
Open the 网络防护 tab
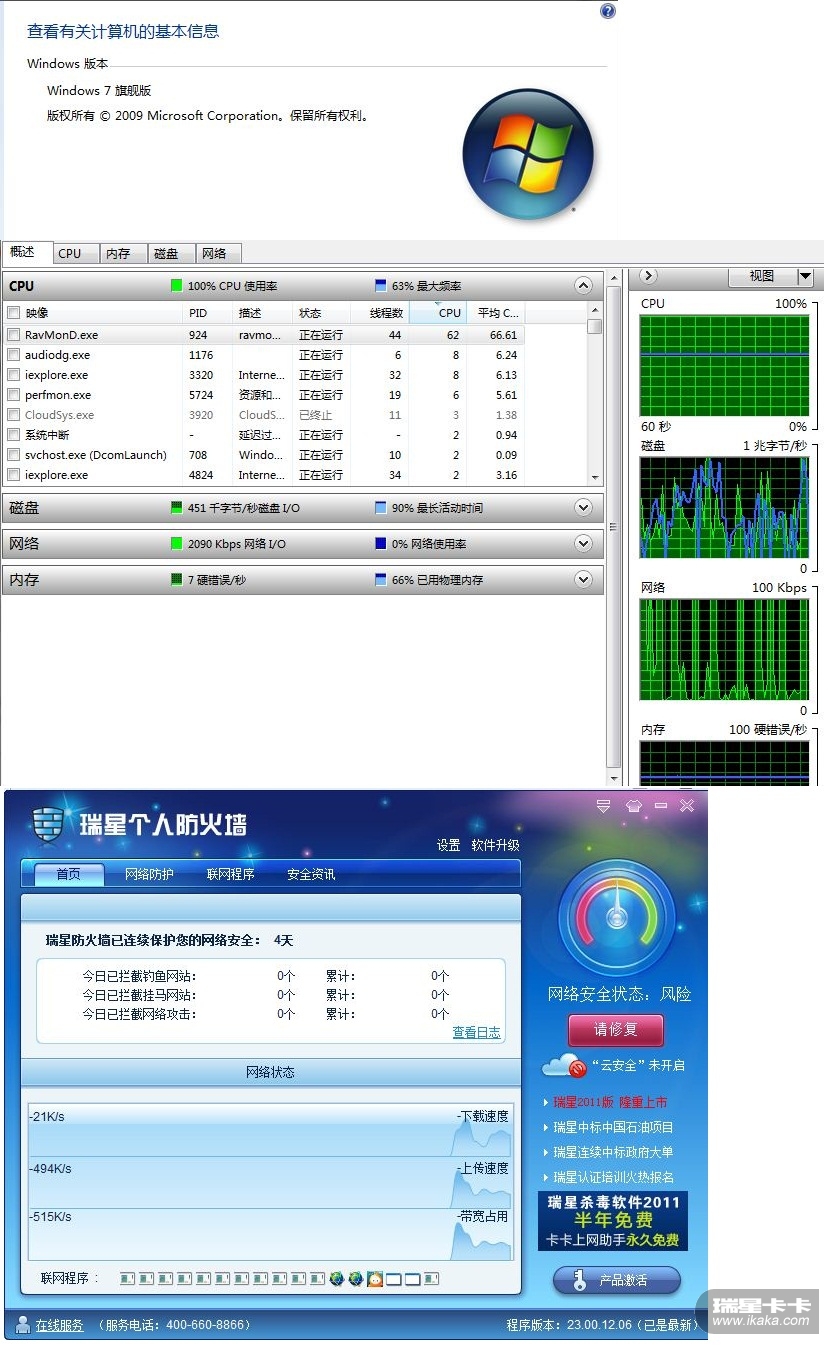149,874
